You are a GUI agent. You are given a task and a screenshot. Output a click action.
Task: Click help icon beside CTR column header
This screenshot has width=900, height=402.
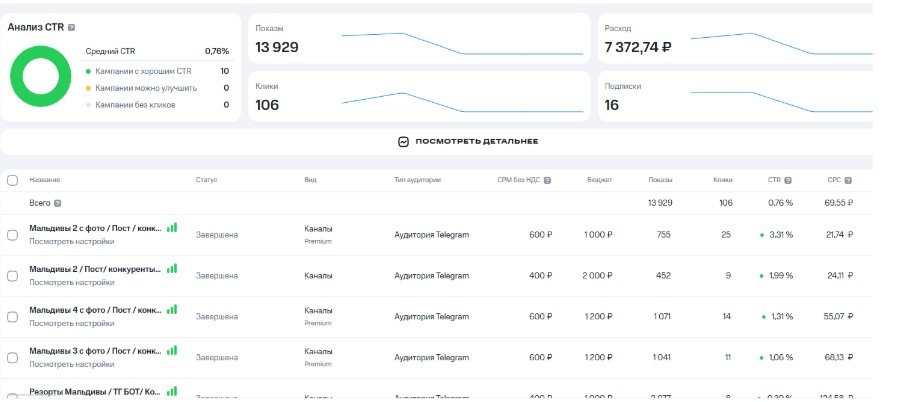click(788, 180)
